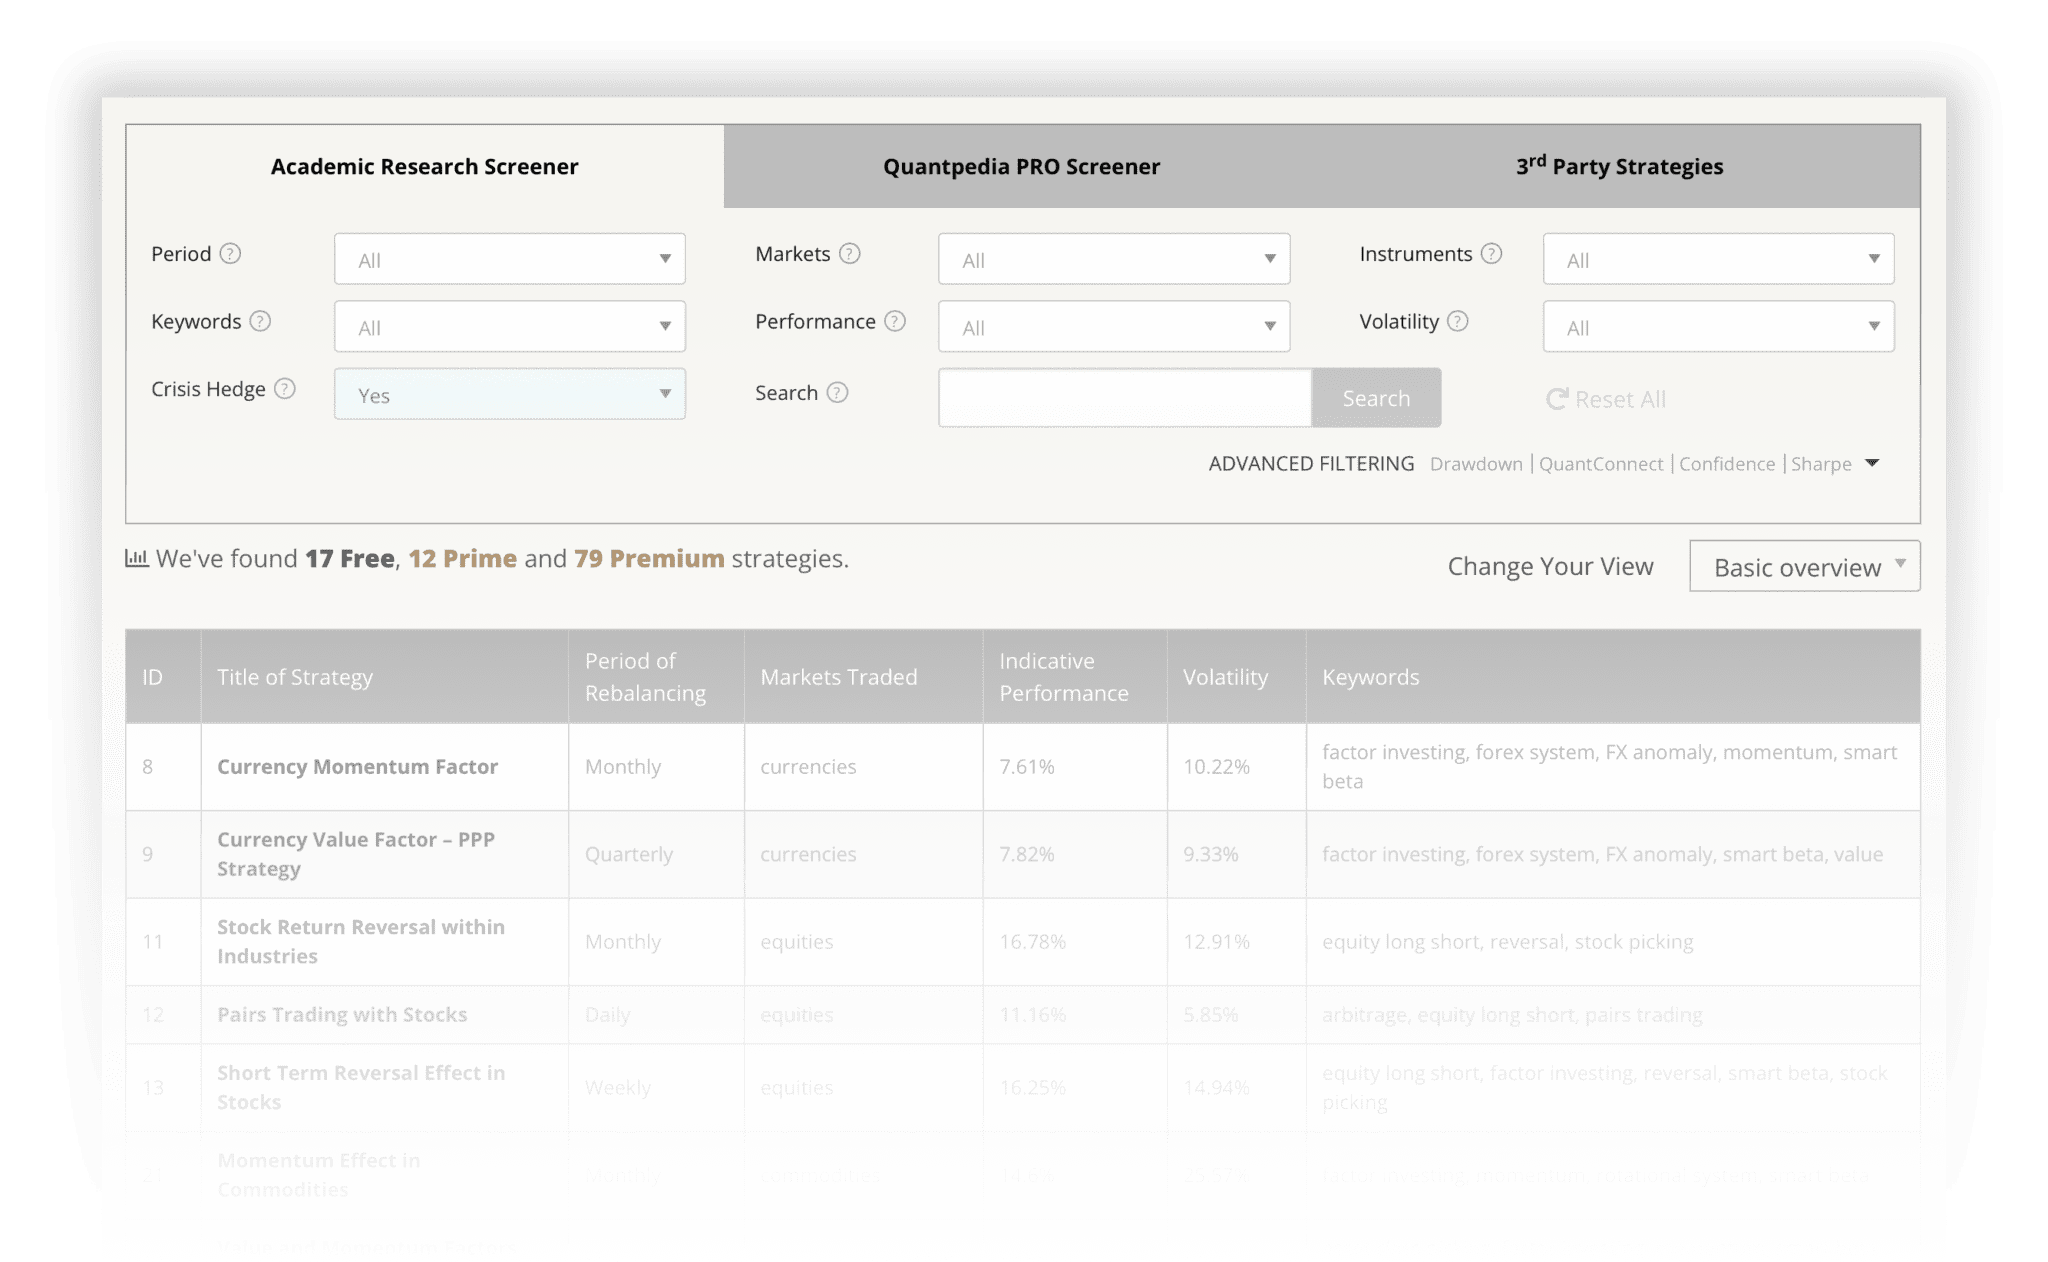Viewport: 2048px width, 1262px height.
Task: Open the Basic overview view dropdown
Action: click(x=1805, y=566)
